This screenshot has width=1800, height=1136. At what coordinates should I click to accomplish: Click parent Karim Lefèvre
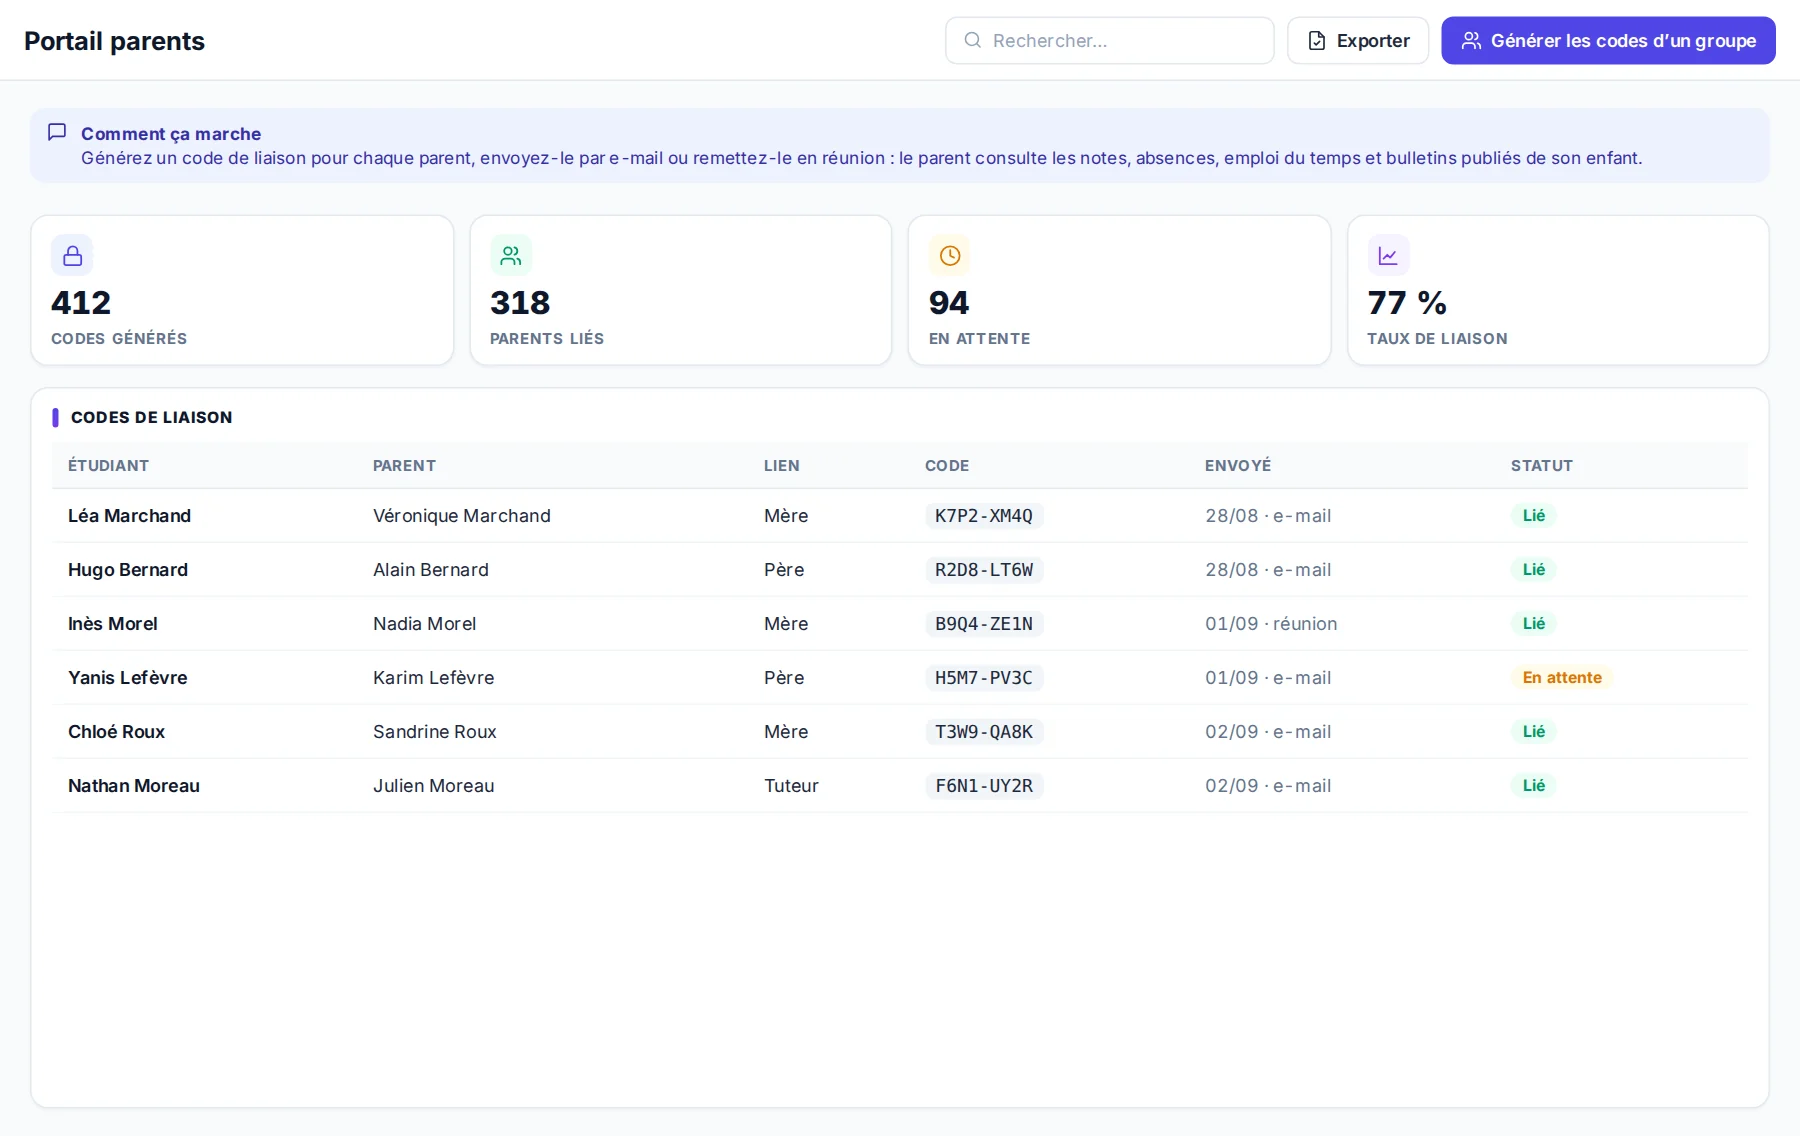pos(434,678)
